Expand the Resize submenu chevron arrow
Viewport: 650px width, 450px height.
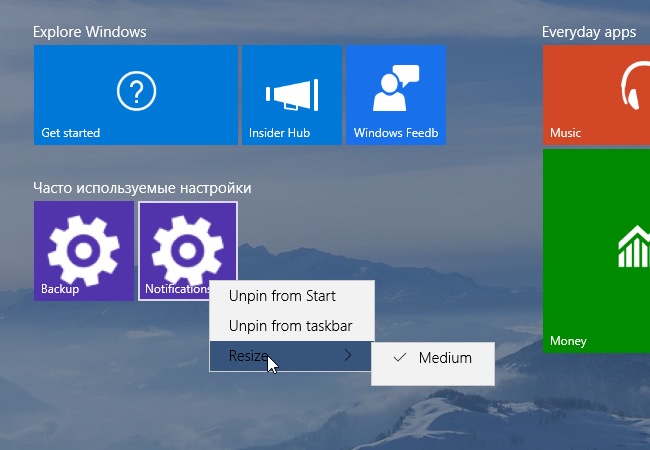(348, 355)
